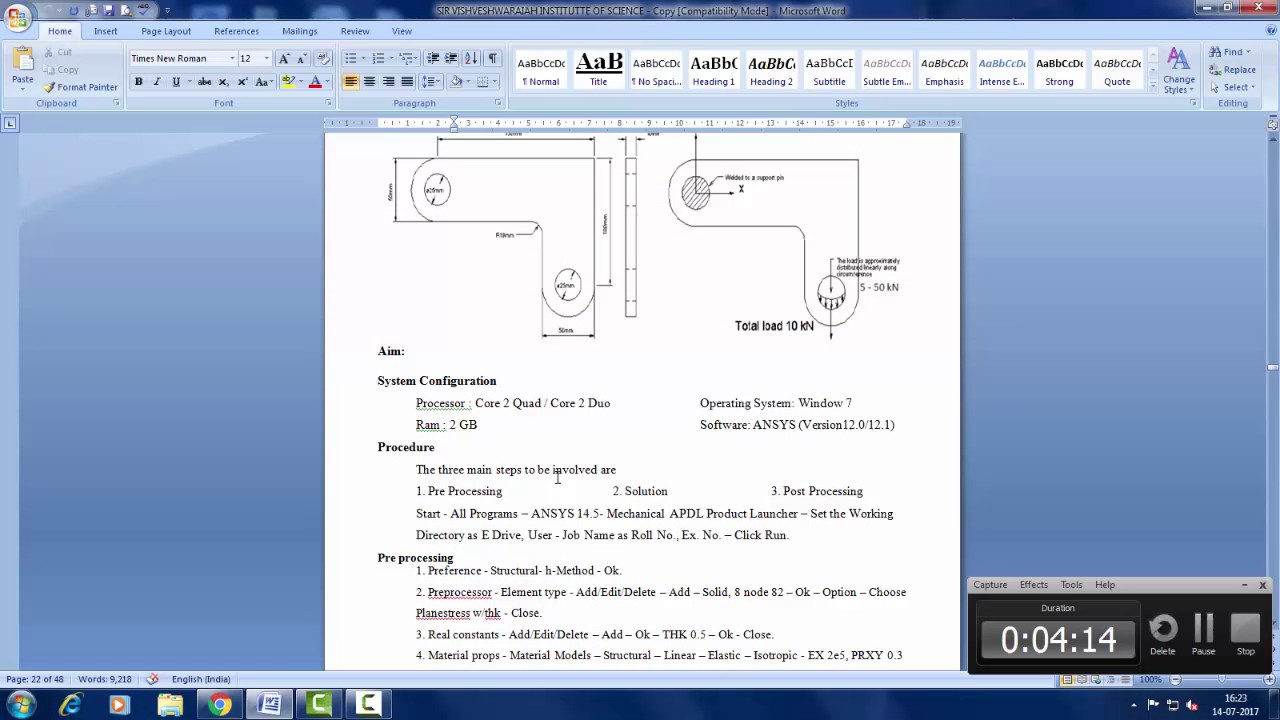
Task: Toggle Underline formatting
Action: click(x=176, y=81)
